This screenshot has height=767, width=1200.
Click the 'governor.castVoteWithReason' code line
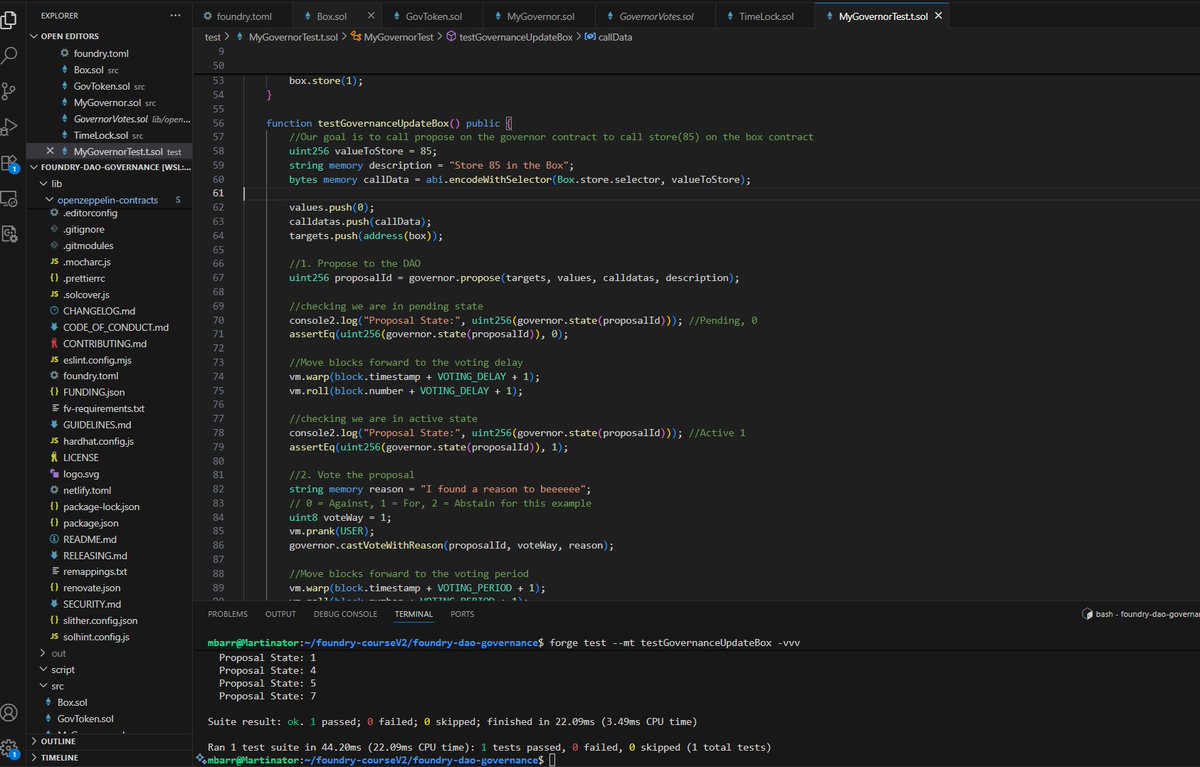(451, 545)
